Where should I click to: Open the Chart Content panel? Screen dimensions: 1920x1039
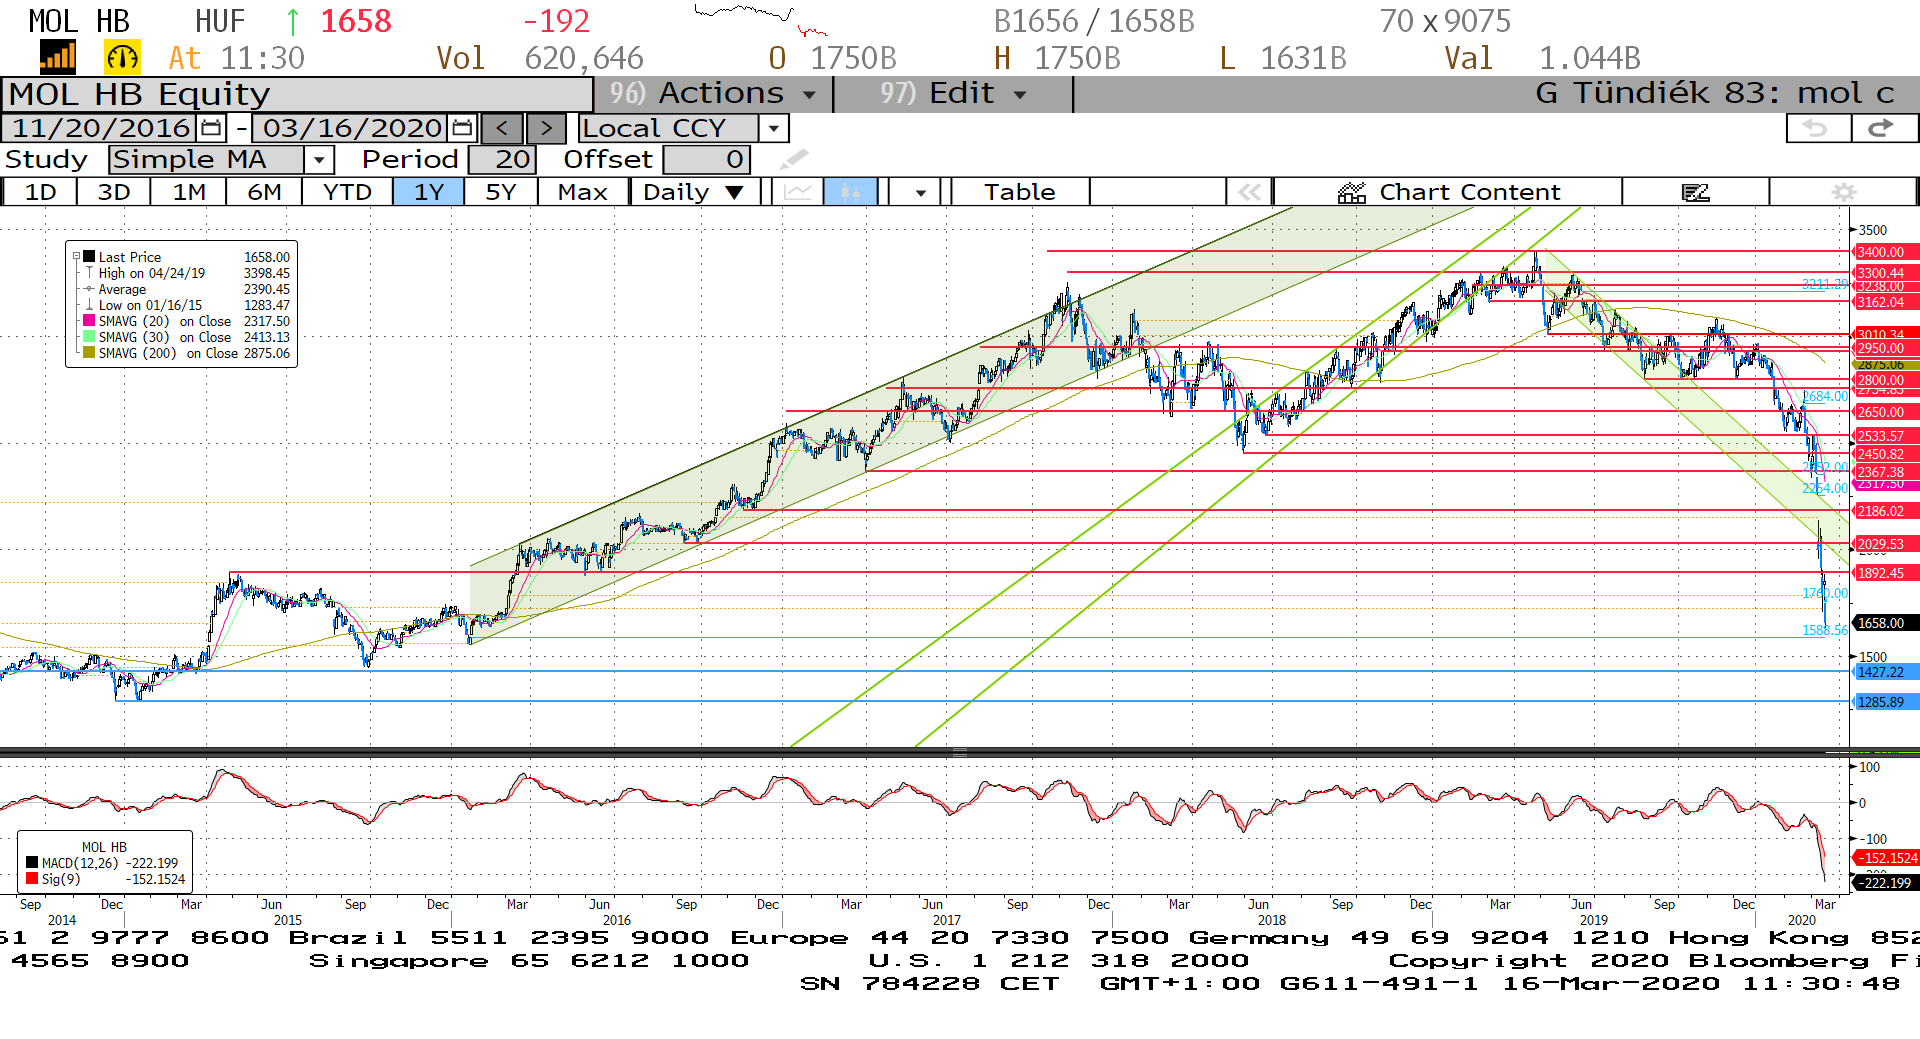click(1448, 192)
